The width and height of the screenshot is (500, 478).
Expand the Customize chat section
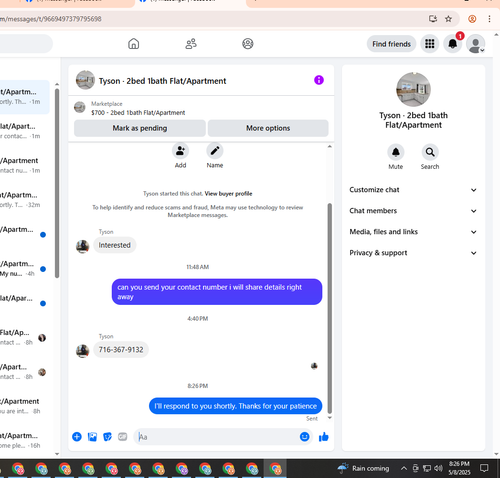[413, 190]
